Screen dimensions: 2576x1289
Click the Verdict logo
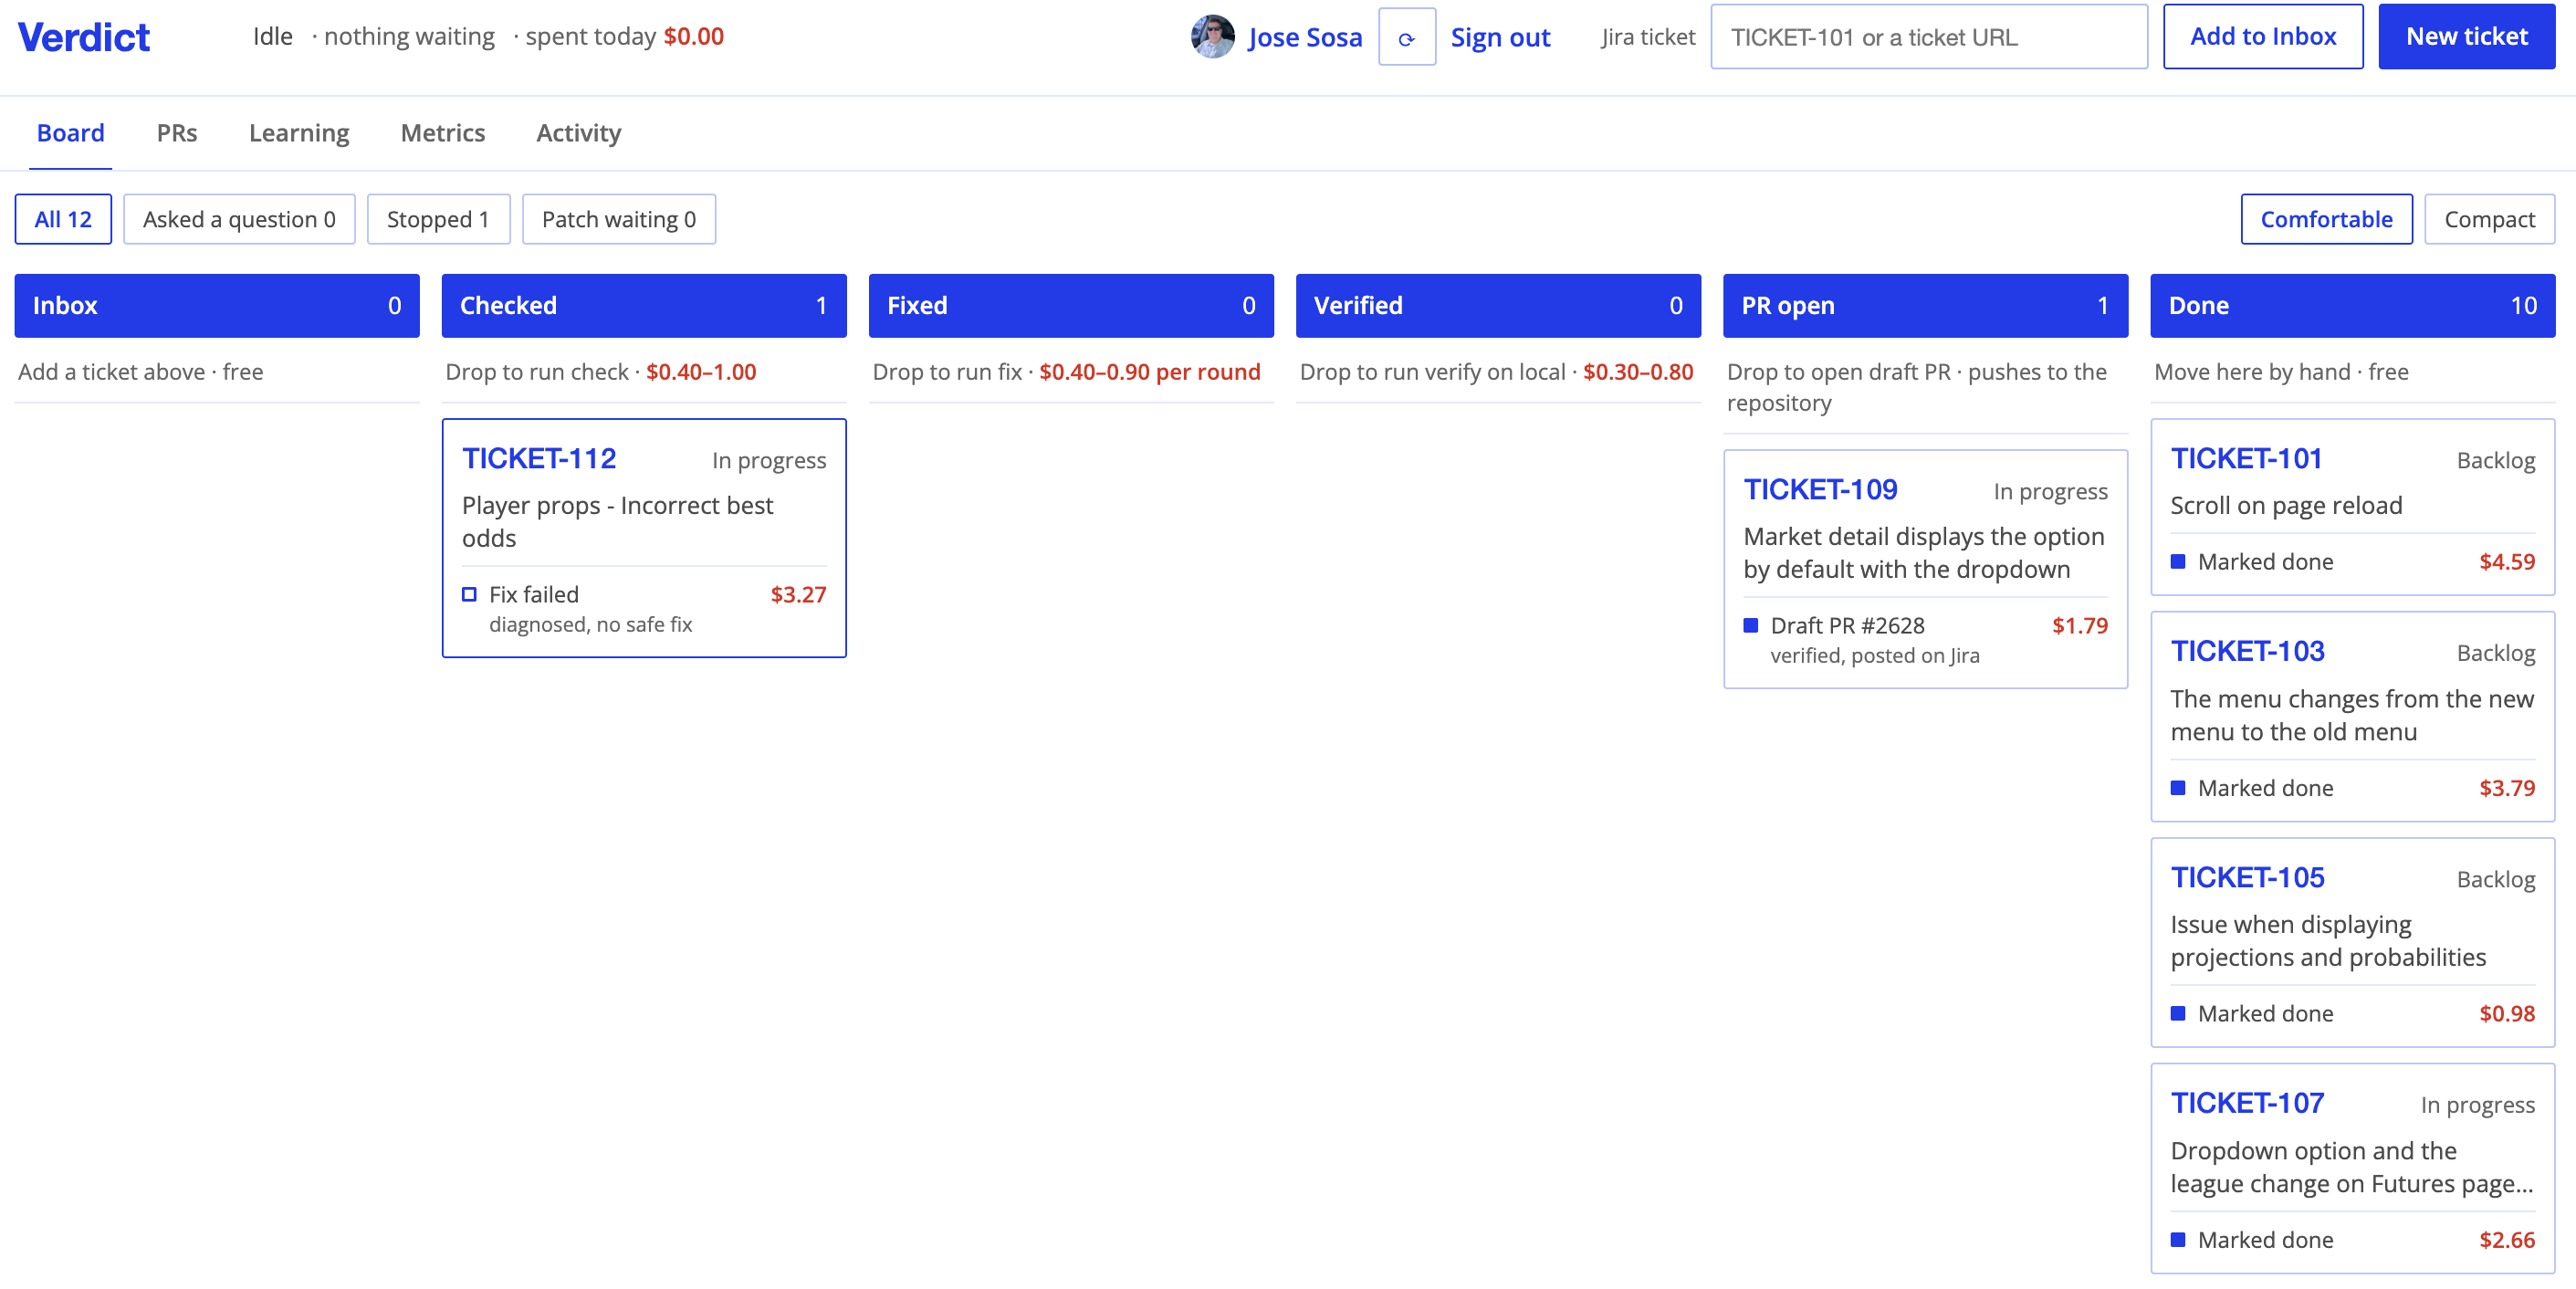pyautogui.click(x=84, y=37)
